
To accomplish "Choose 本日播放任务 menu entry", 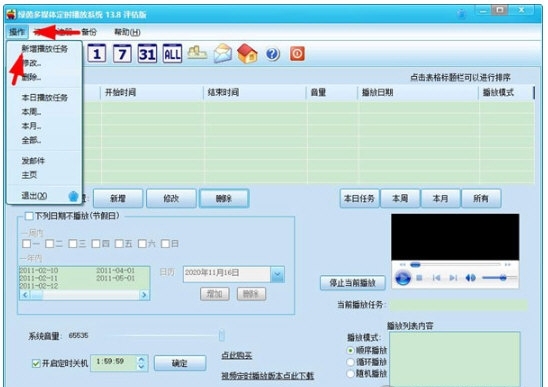I will [44, 98].
